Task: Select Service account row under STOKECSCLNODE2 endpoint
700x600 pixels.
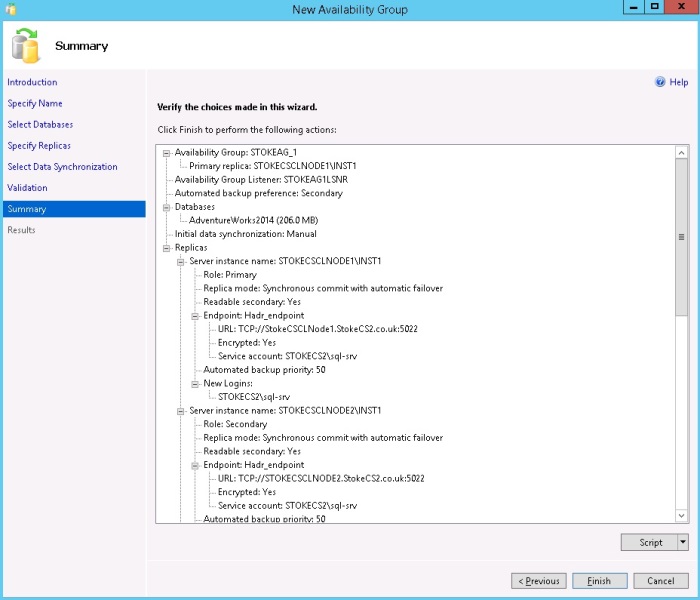Action: (288, 506)
